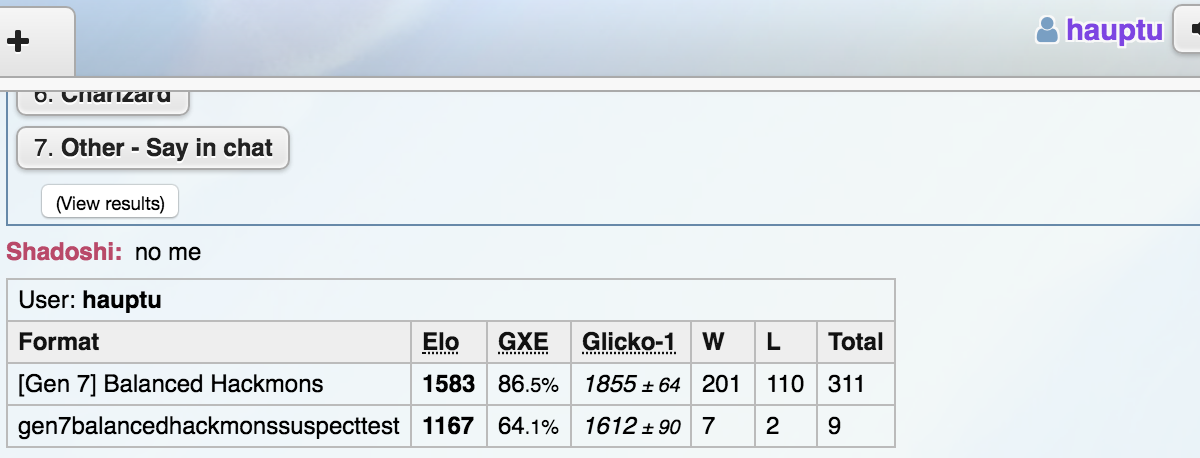Viewport: 1200px width, 458px height.
Task: Click the 1583 Elo value
Action: 449,384
